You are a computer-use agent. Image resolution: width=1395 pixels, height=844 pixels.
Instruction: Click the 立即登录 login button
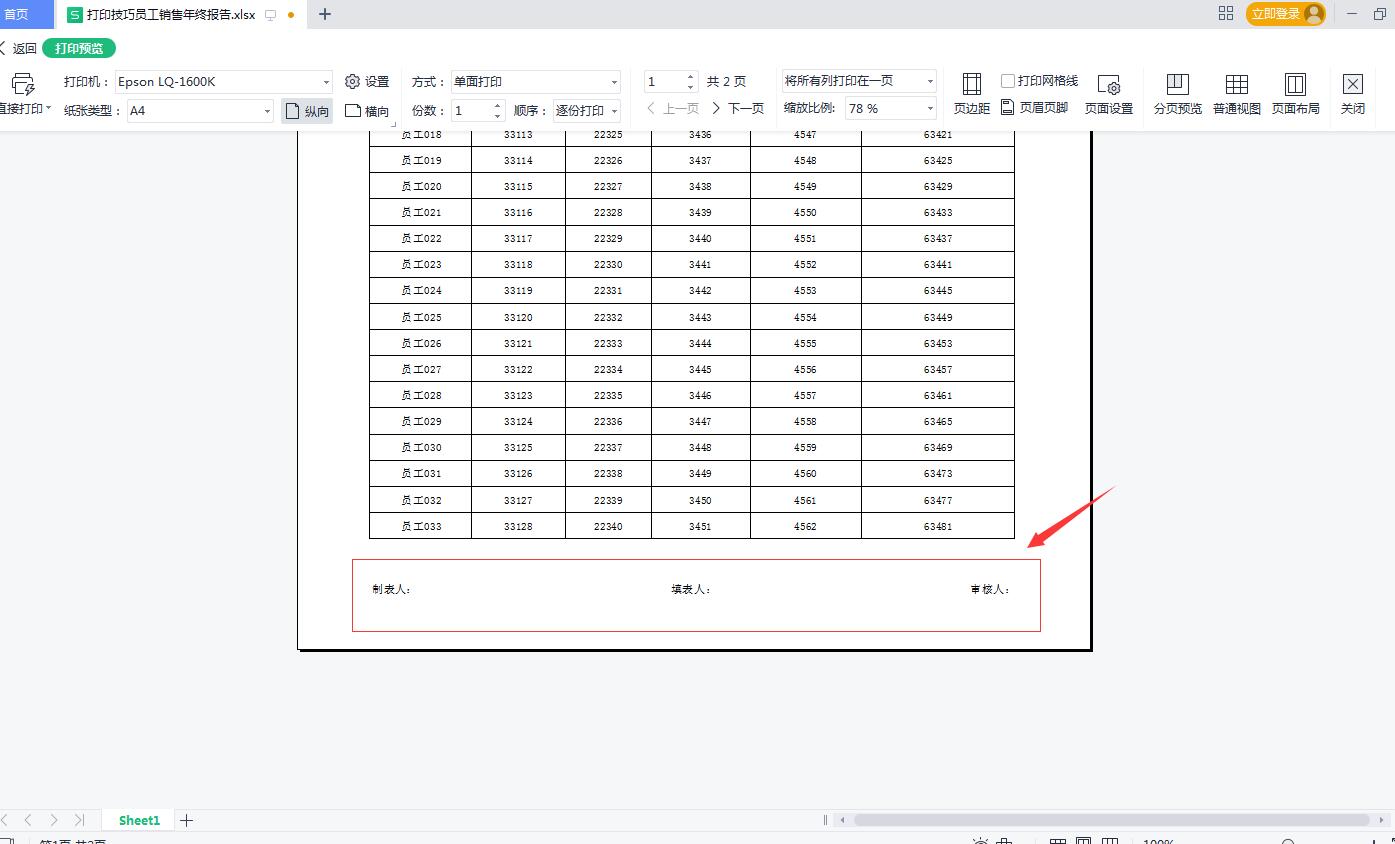coord(1286,14)
